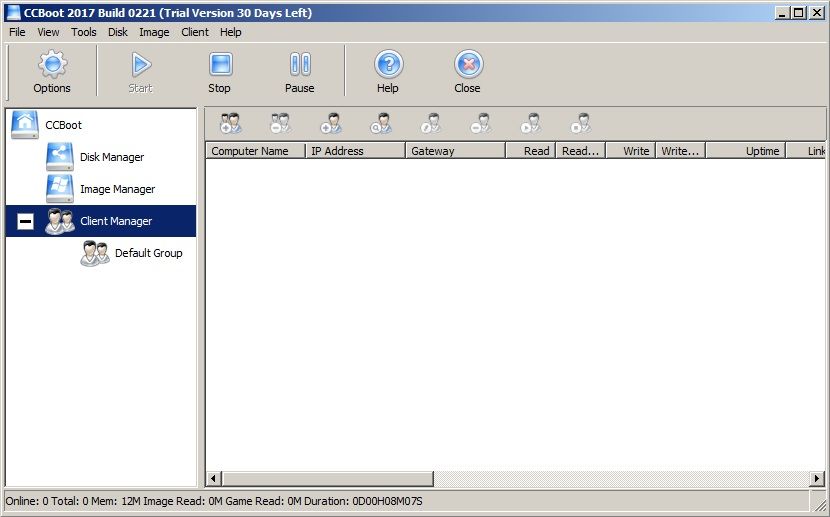Viewport: 830px width, 517px height.
Task: Select Client Manager in the tree
Action: [116, 221]
